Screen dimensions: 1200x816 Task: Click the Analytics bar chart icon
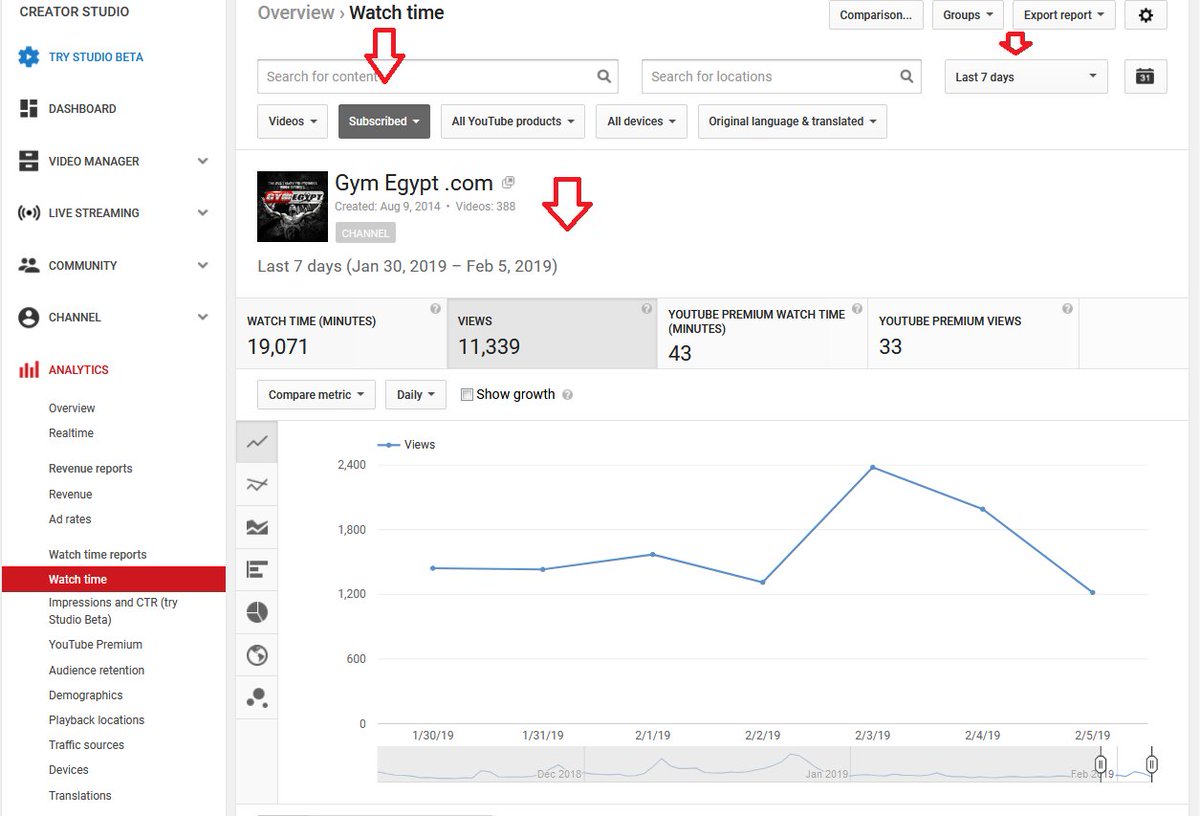click(x=29, y=370)
